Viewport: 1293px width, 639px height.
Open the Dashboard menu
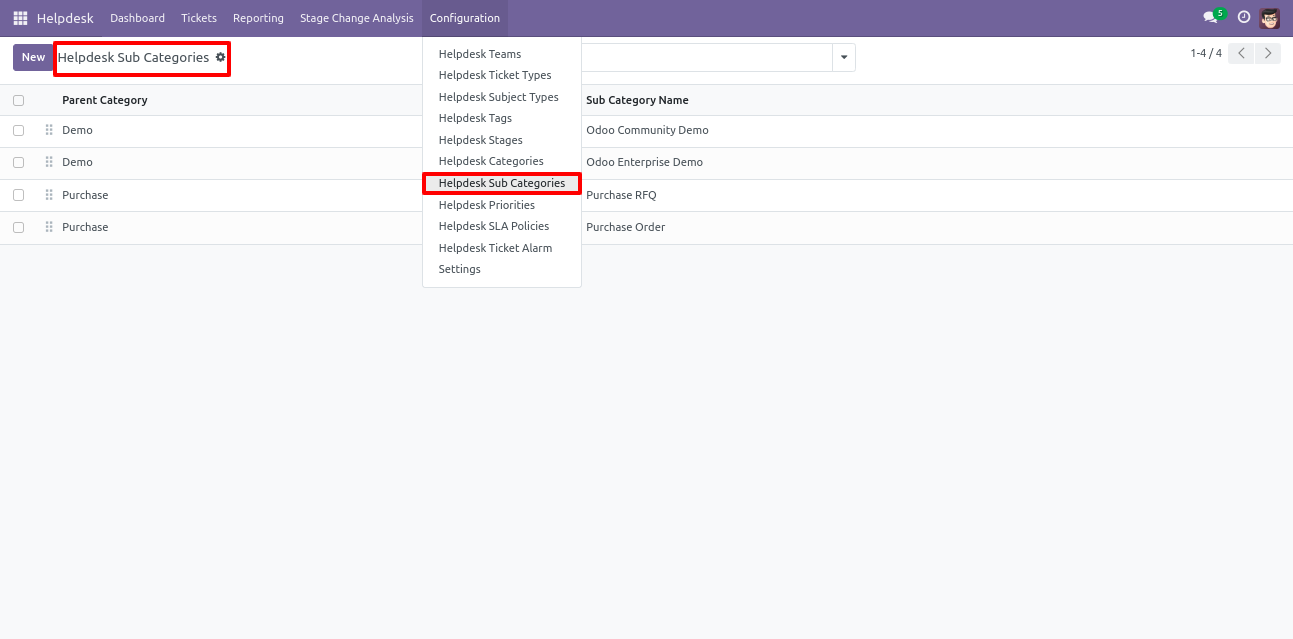[x=138, y=18]
